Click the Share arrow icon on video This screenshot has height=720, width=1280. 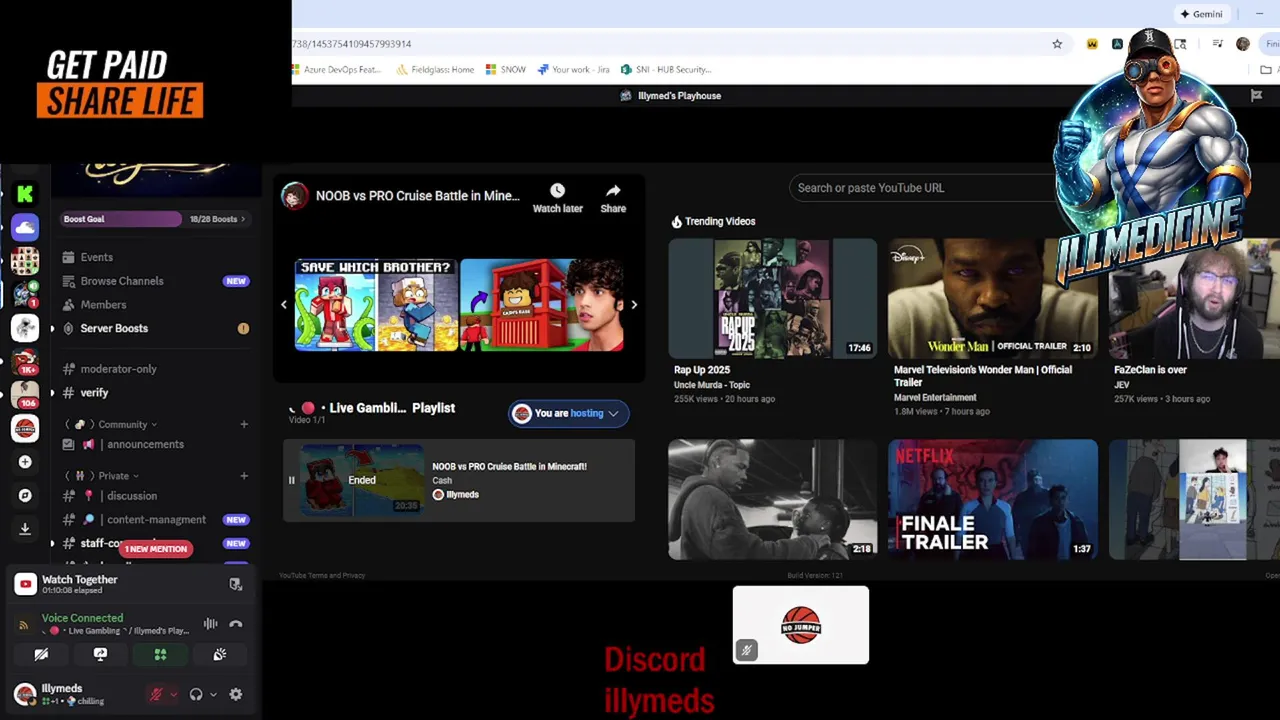point(613,190)
